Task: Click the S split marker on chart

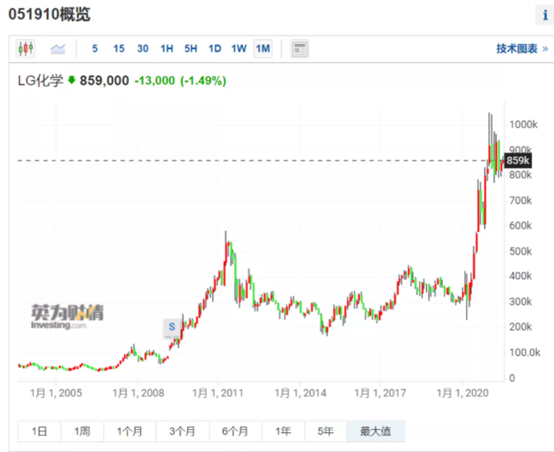Action: tap(172, 327)
